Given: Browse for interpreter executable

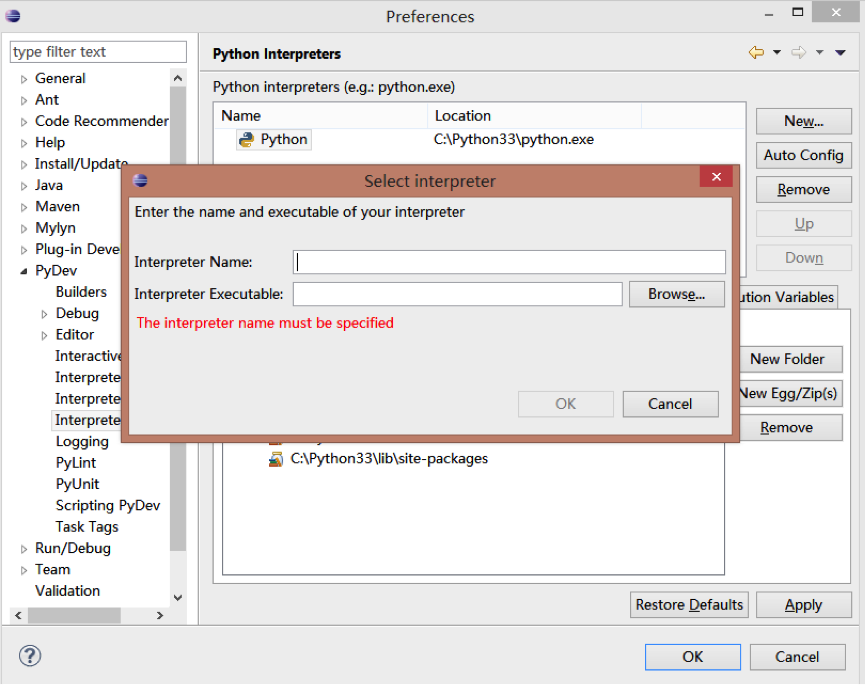Looking at the screenshot, I should [x=677, y=294].
